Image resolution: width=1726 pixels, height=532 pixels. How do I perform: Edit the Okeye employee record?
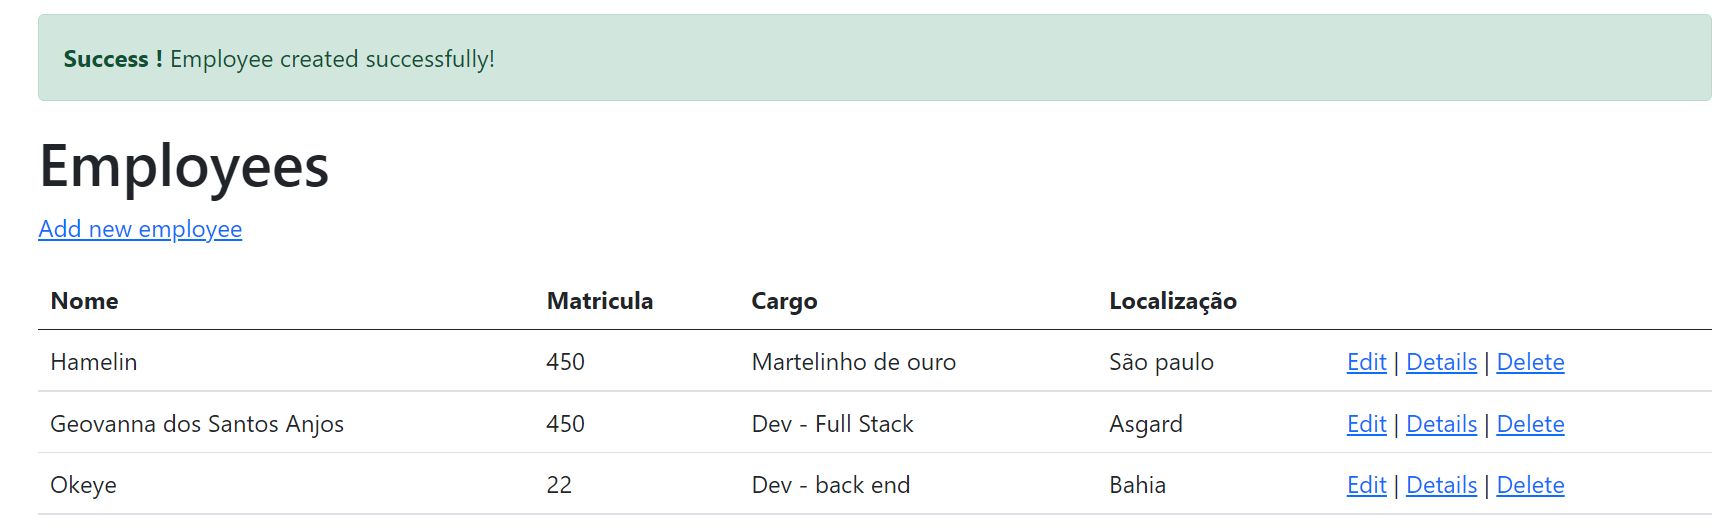1366,485
